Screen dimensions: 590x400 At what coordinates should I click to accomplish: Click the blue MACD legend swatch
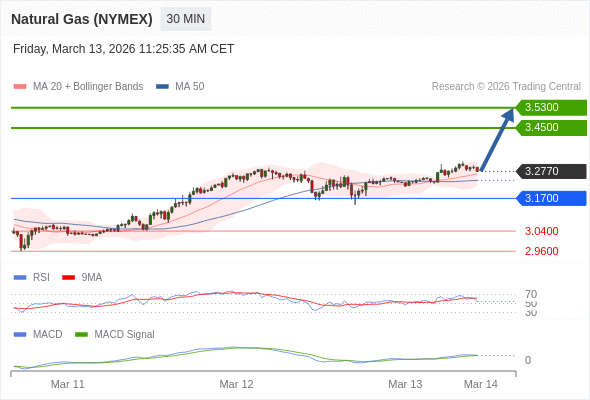coord(20,335)
